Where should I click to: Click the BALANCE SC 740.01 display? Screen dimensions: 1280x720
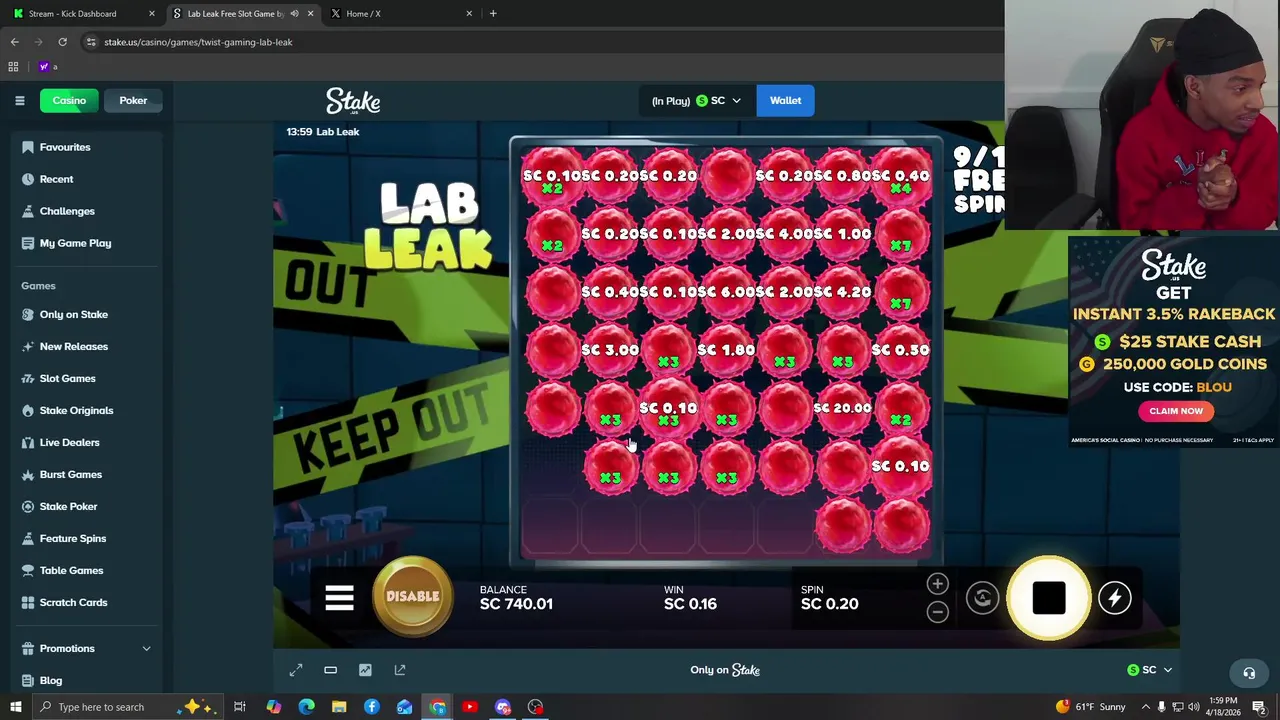[x=516, y=598]
